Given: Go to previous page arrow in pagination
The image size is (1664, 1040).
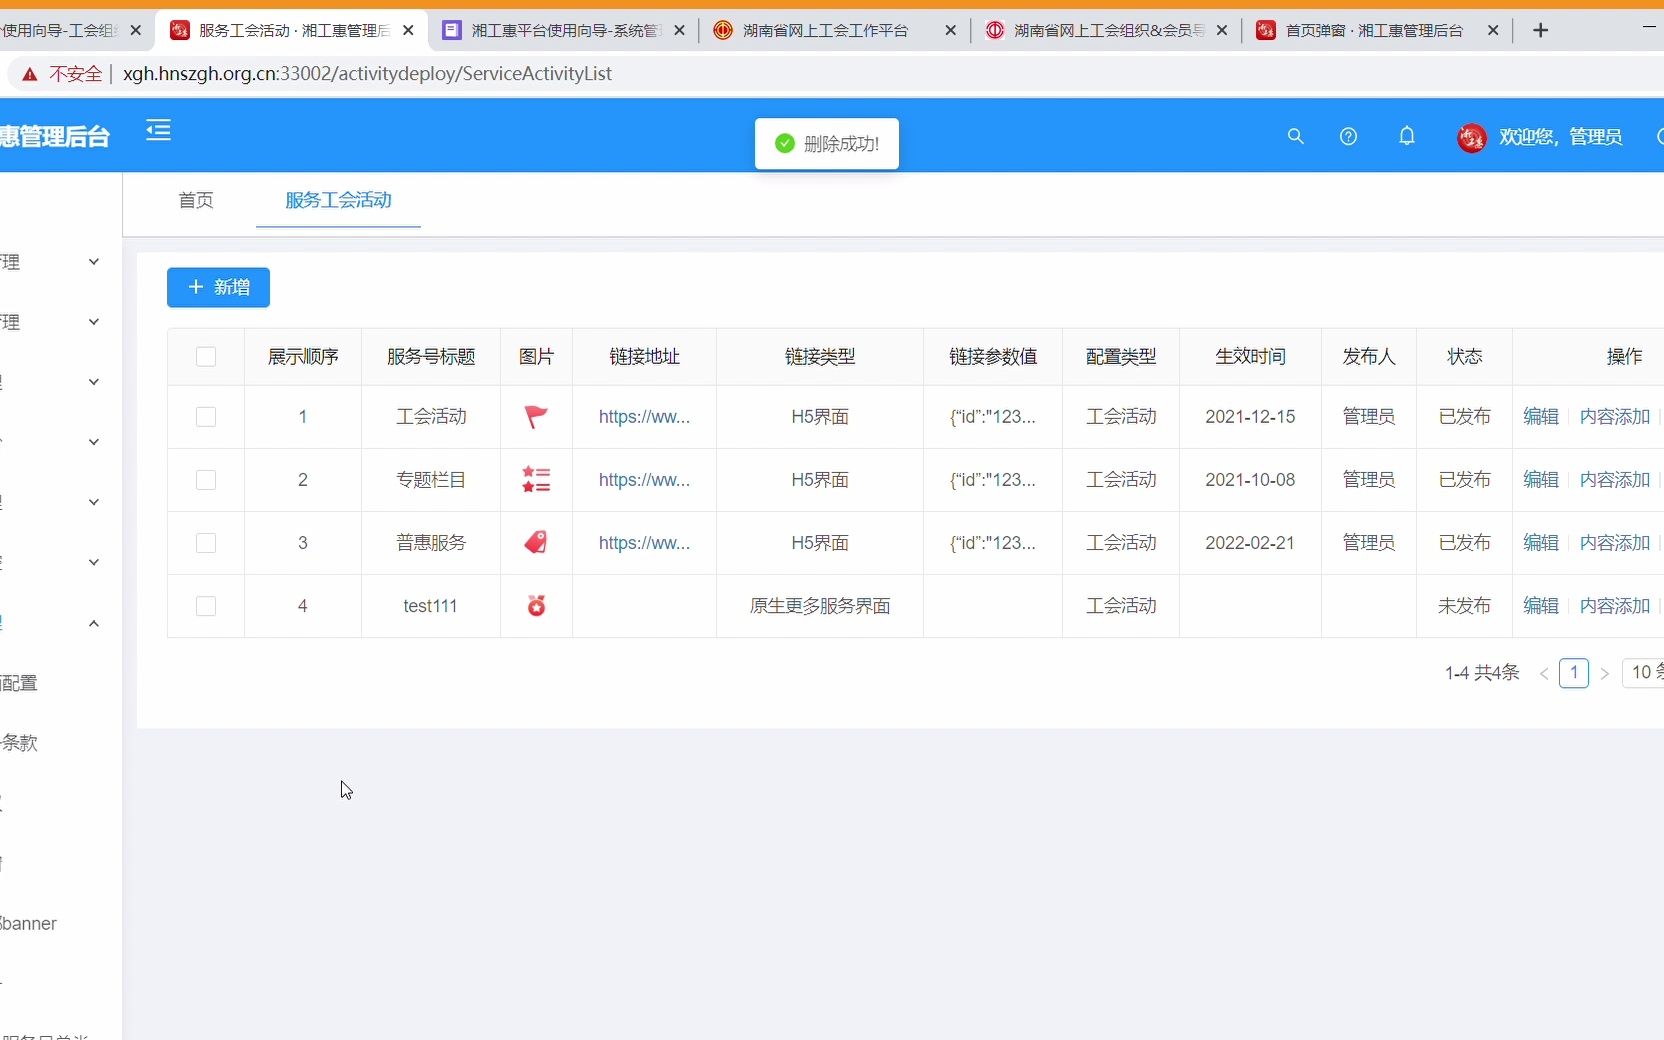Looking at the screenshot, I should point(1544,674).
